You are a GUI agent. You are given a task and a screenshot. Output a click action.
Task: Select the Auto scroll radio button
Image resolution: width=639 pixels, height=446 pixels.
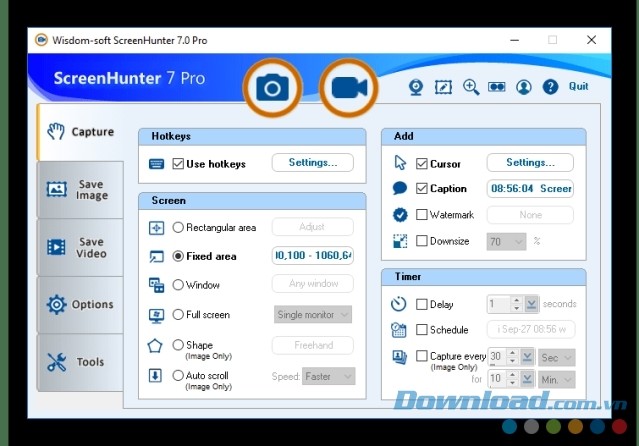178,375
